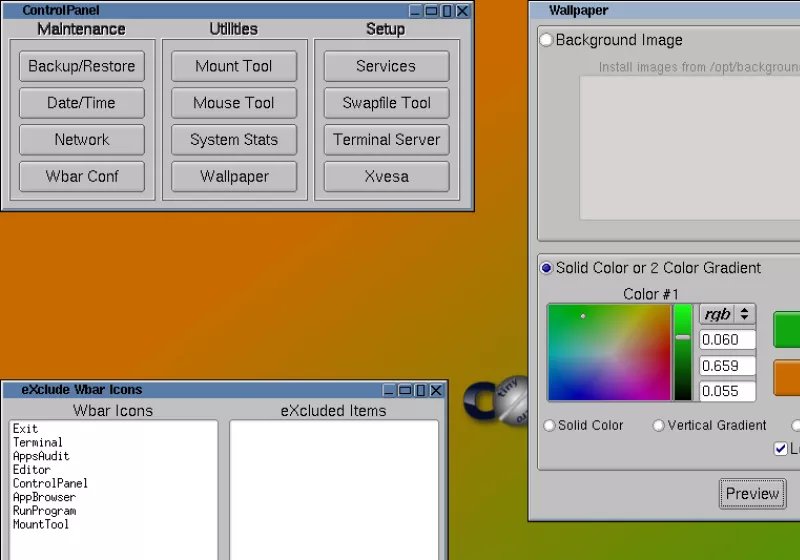
Task: Click the orange color #2 swatch
Action: (787, 378)
